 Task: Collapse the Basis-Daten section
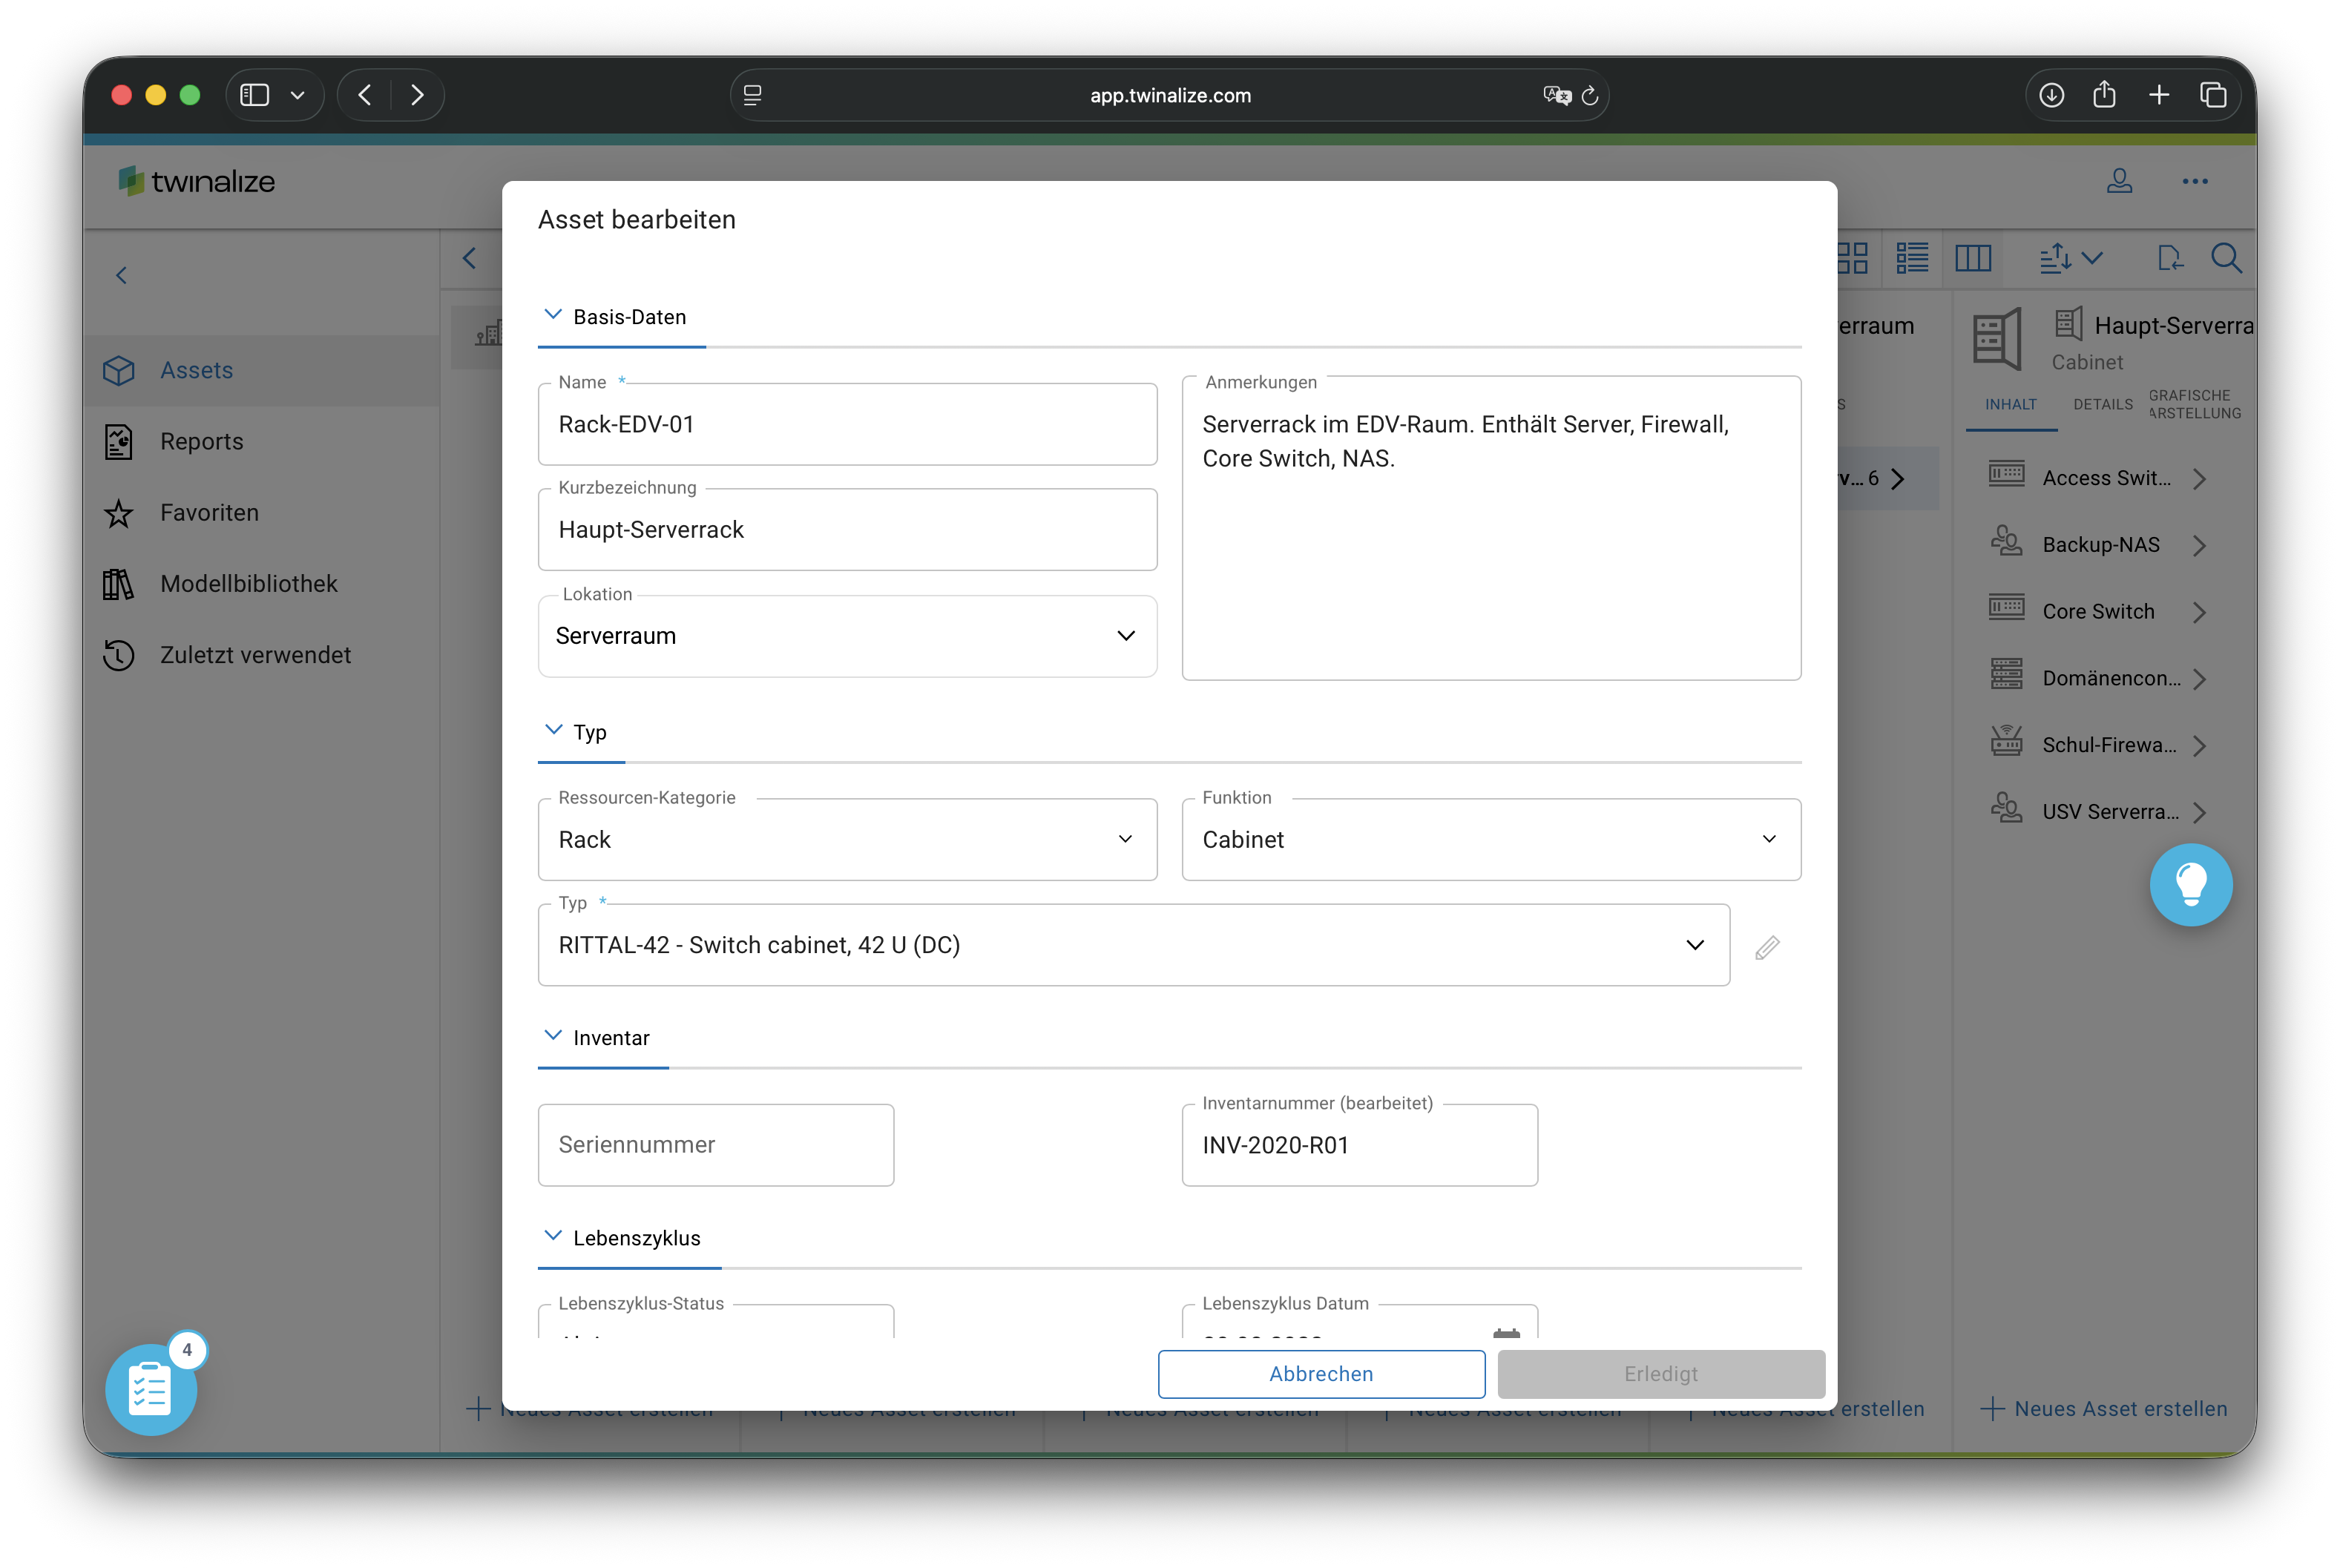[553, 316]
